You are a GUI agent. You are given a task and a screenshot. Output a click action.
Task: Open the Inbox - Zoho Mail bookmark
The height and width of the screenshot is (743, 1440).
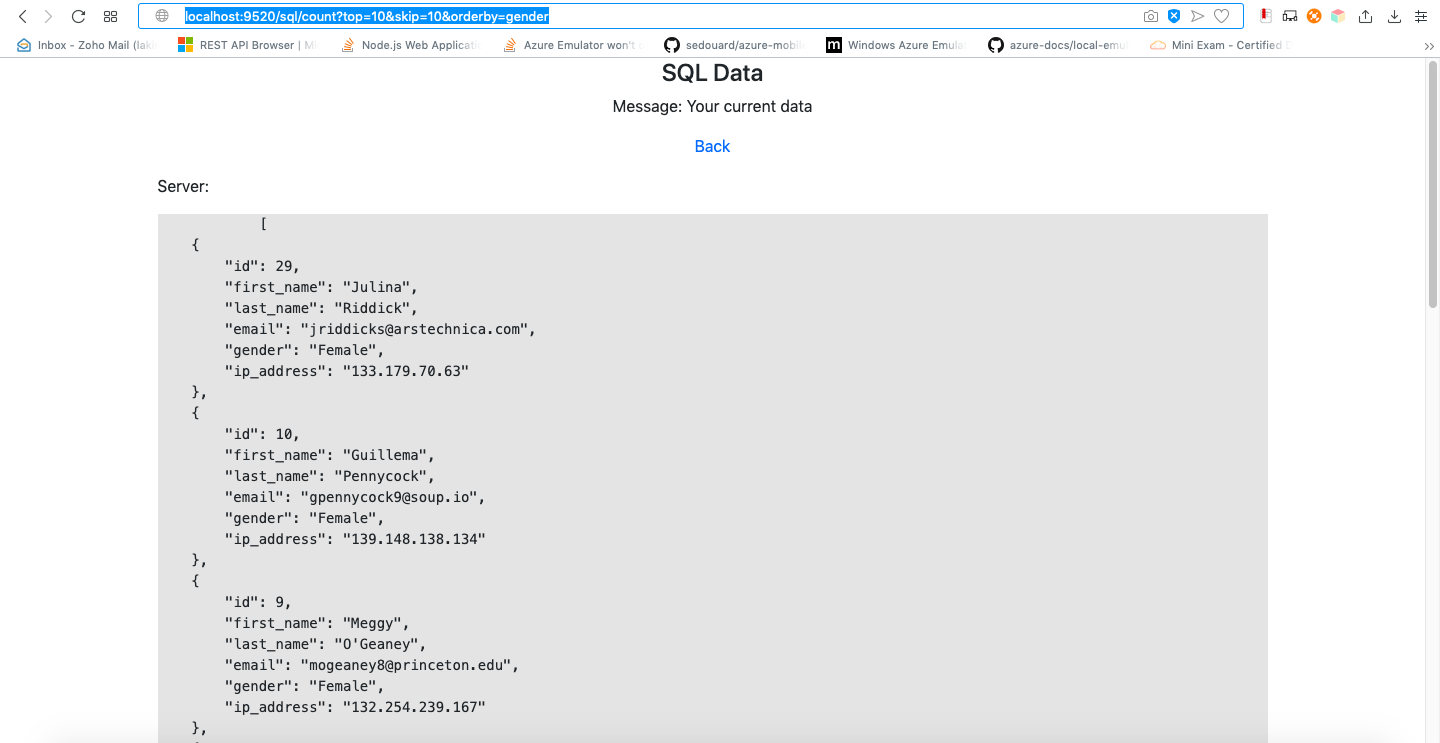pyautogui.click(x=87, y=45)
